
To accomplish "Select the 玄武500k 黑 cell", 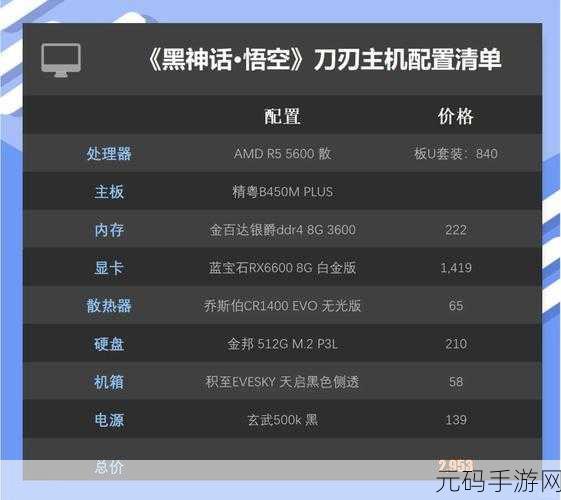I will pyautogui.click(x=282, y=420).
